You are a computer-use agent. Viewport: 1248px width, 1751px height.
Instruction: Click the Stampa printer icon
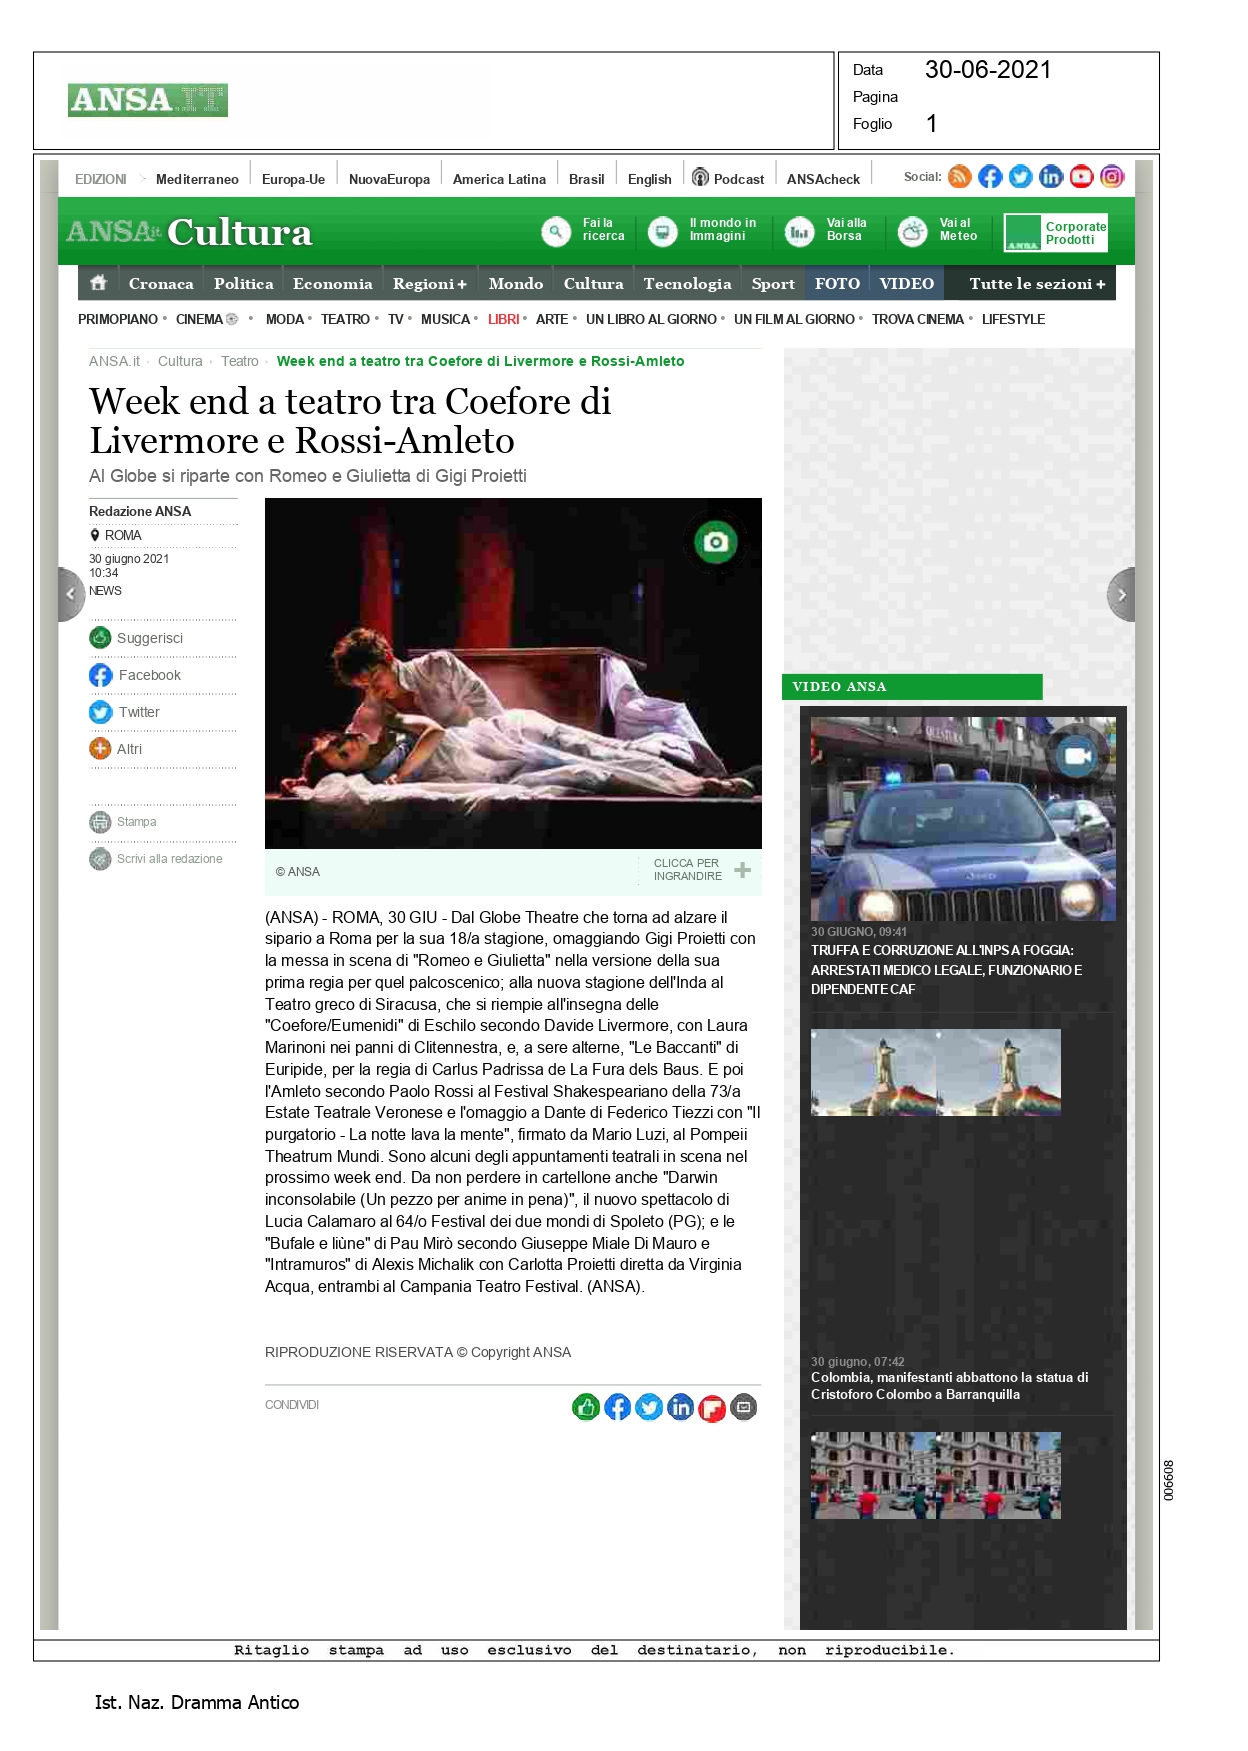(100, 822)
